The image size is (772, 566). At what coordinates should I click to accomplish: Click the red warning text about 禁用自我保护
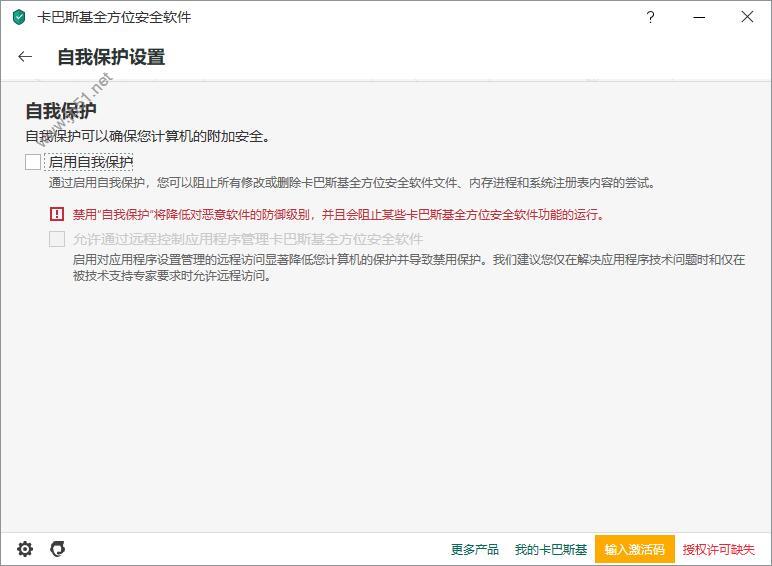tap(338, 215)
